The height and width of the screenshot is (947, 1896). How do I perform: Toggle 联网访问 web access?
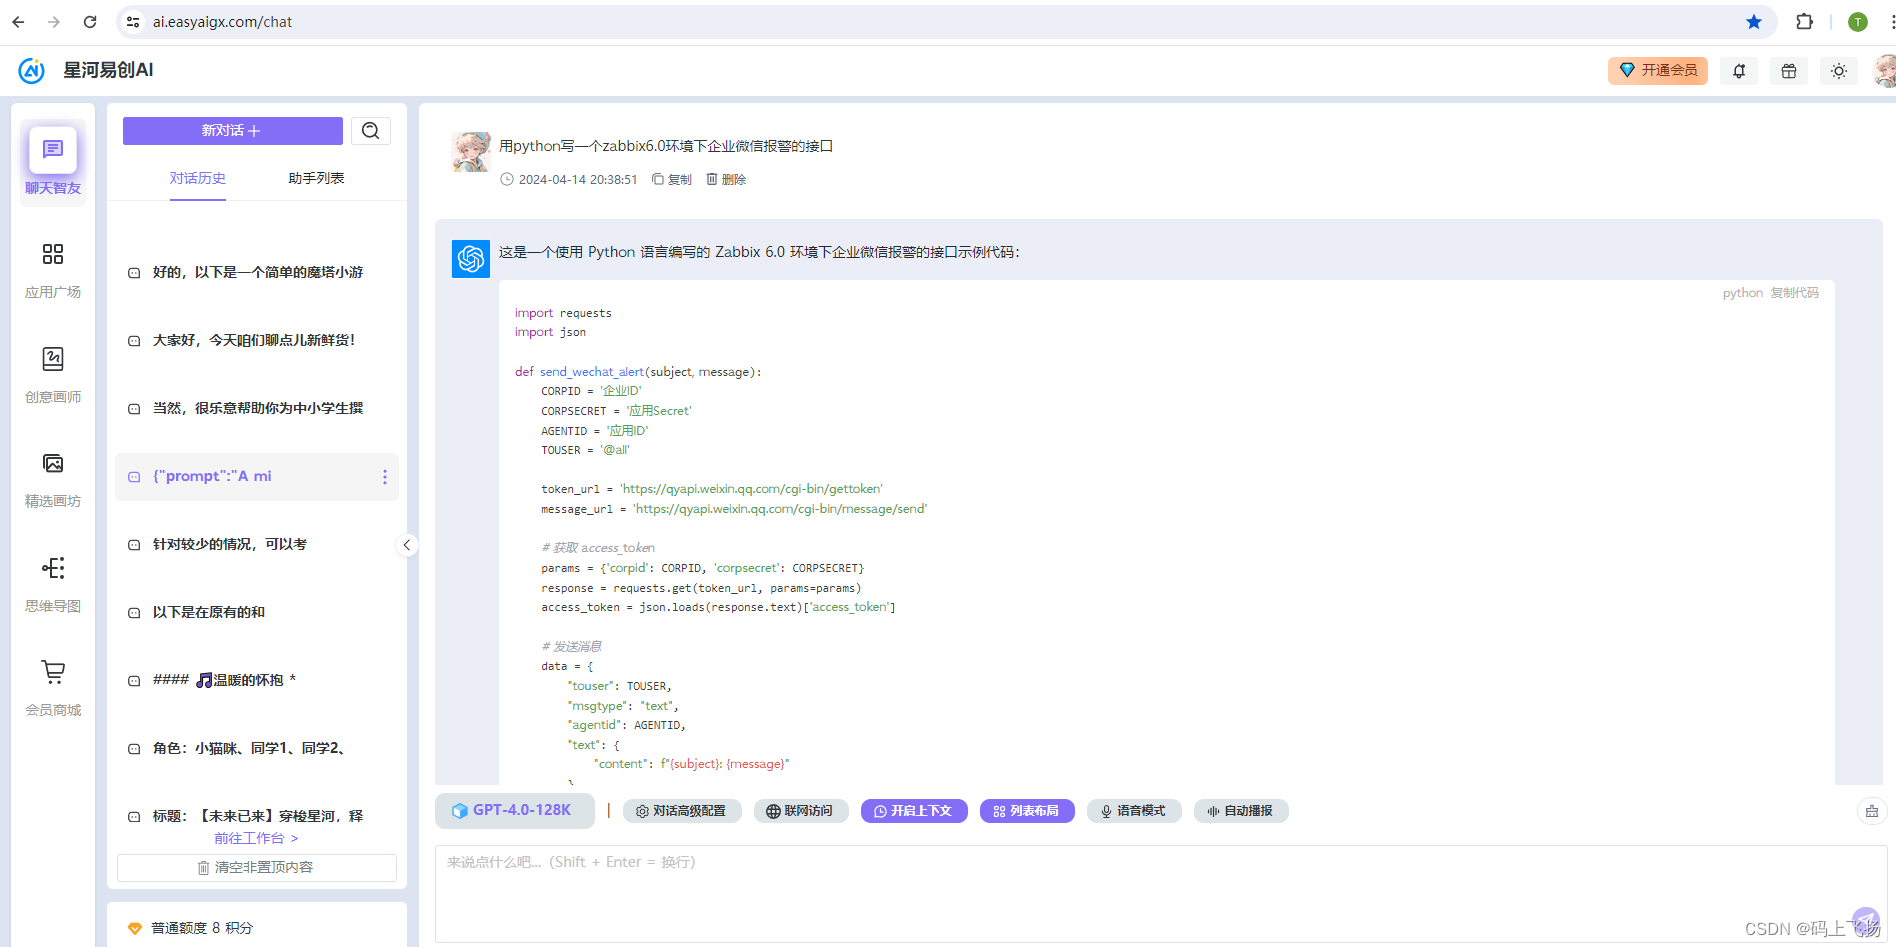[801, 811]
